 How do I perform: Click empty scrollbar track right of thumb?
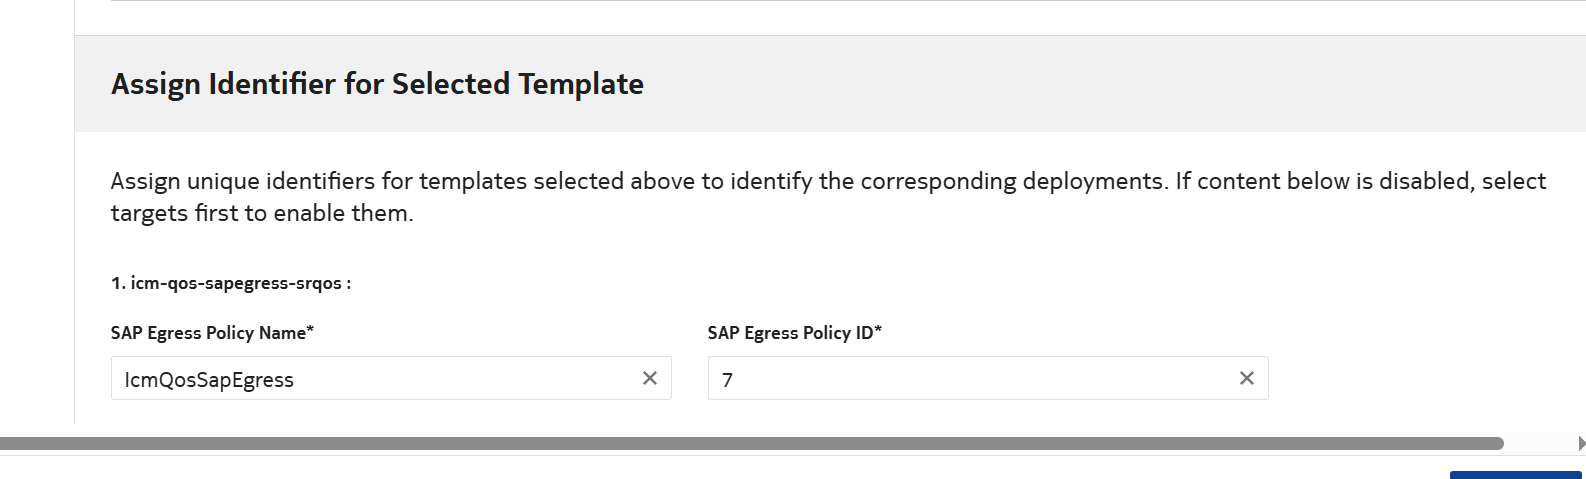coord(1540,443)
